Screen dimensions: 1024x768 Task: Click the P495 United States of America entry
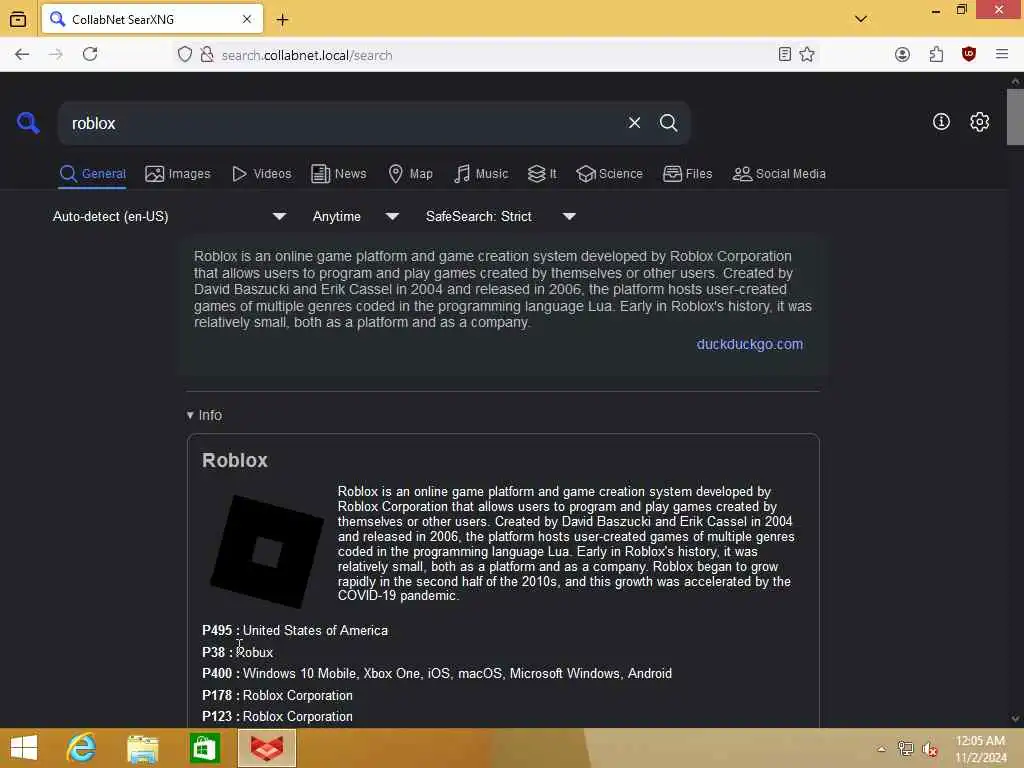tap(295, 630)
